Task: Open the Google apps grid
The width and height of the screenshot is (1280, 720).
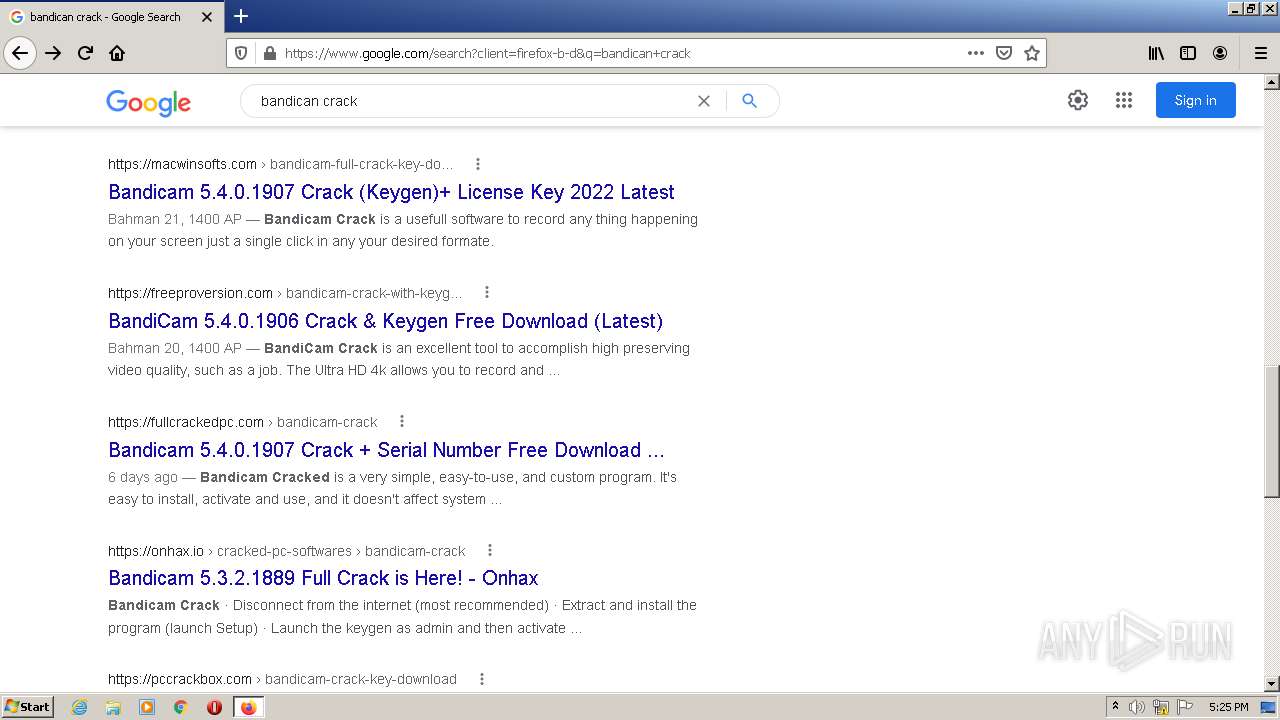Action: click(1124, 100)
